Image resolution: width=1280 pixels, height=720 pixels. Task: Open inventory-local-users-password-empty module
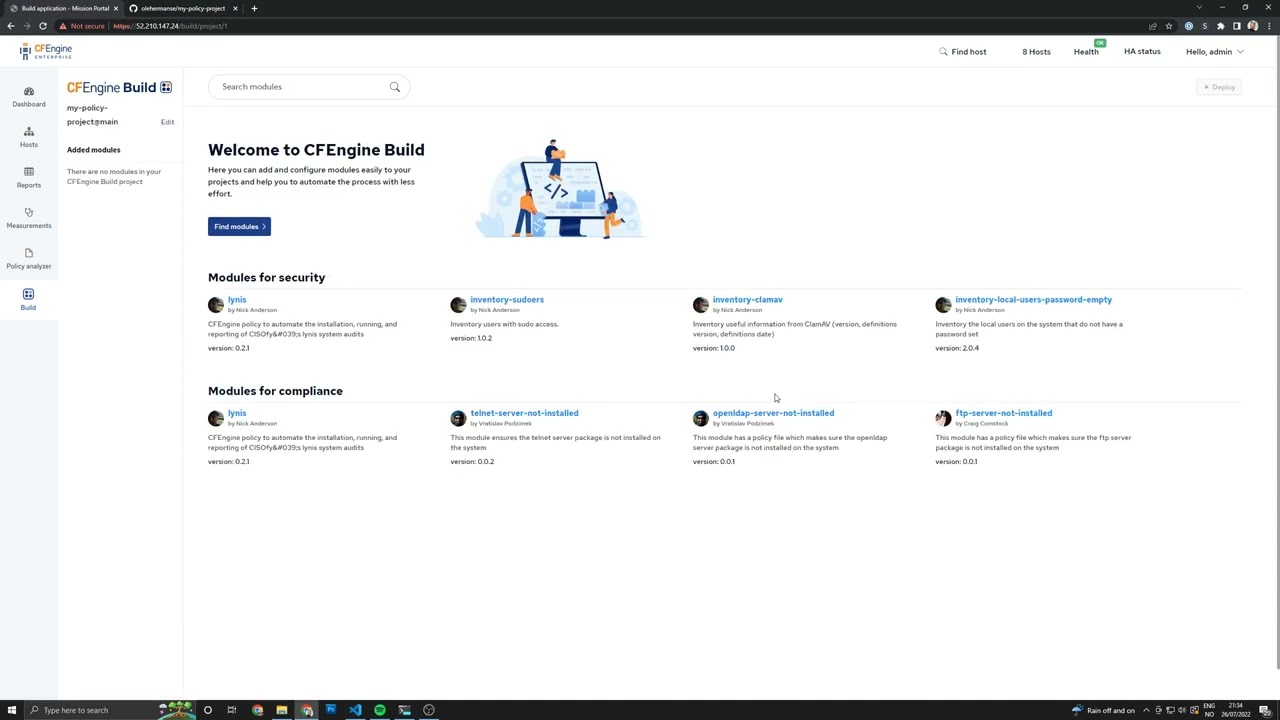[1033, 300]
